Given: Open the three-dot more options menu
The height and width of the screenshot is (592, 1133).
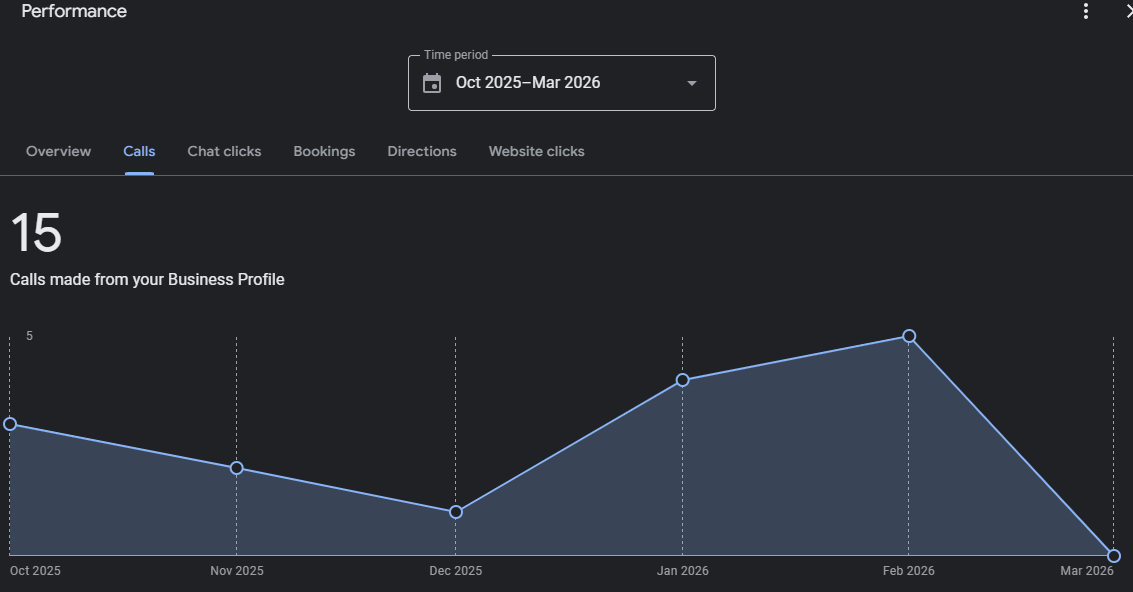Looking at the screenshot, I should click(x=1086, y=11).
